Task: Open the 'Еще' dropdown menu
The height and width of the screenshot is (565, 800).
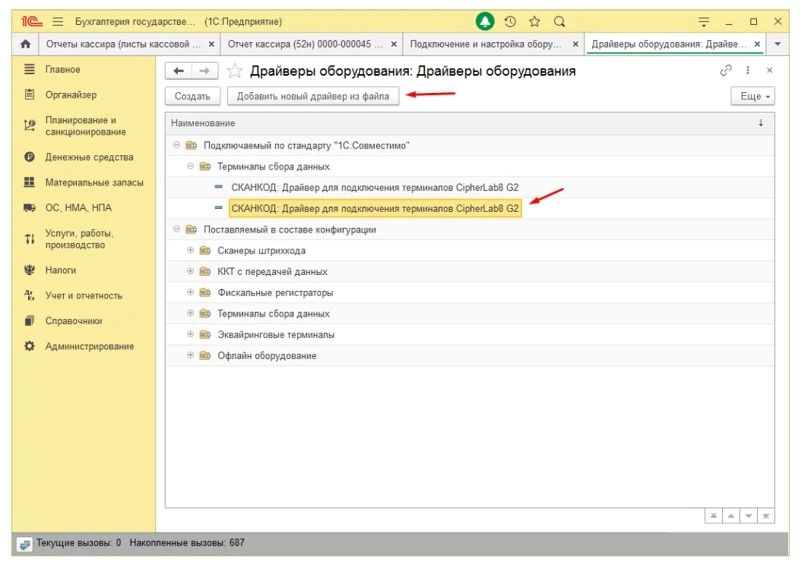Action: pos(753,96)
